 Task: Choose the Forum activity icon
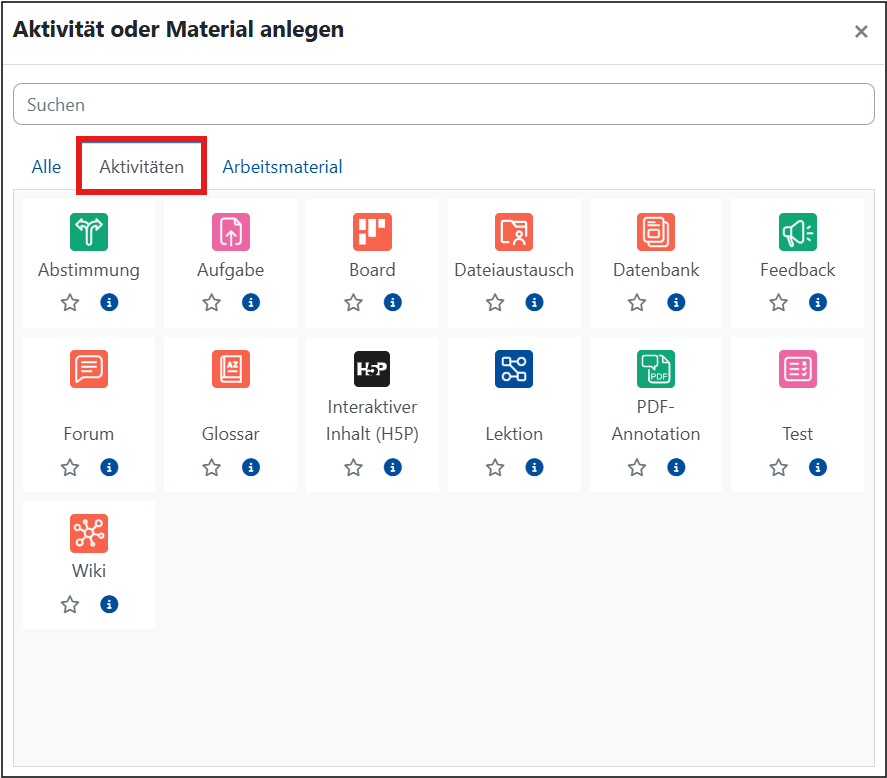(x=89, y=369)
